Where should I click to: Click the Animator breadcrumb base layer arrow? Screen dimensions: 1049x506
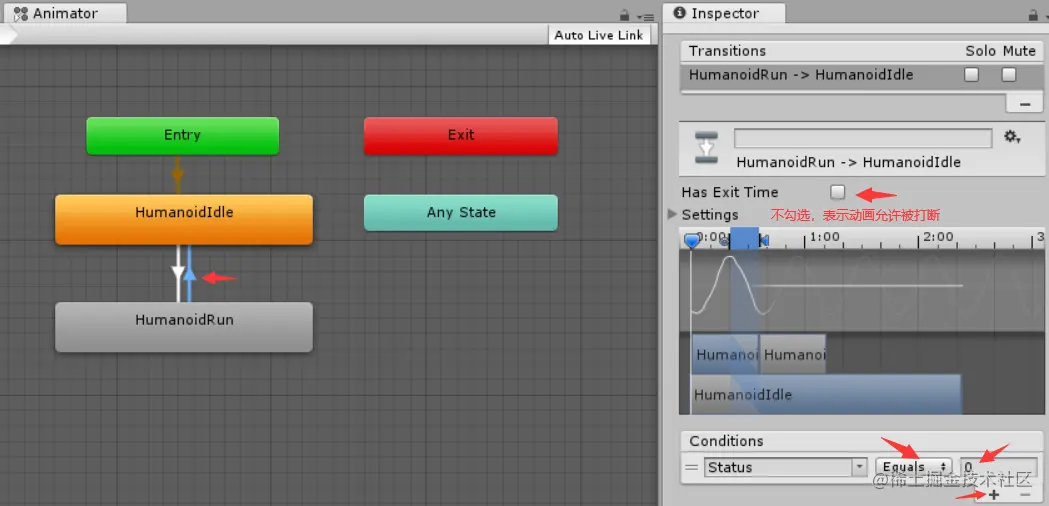9,35
